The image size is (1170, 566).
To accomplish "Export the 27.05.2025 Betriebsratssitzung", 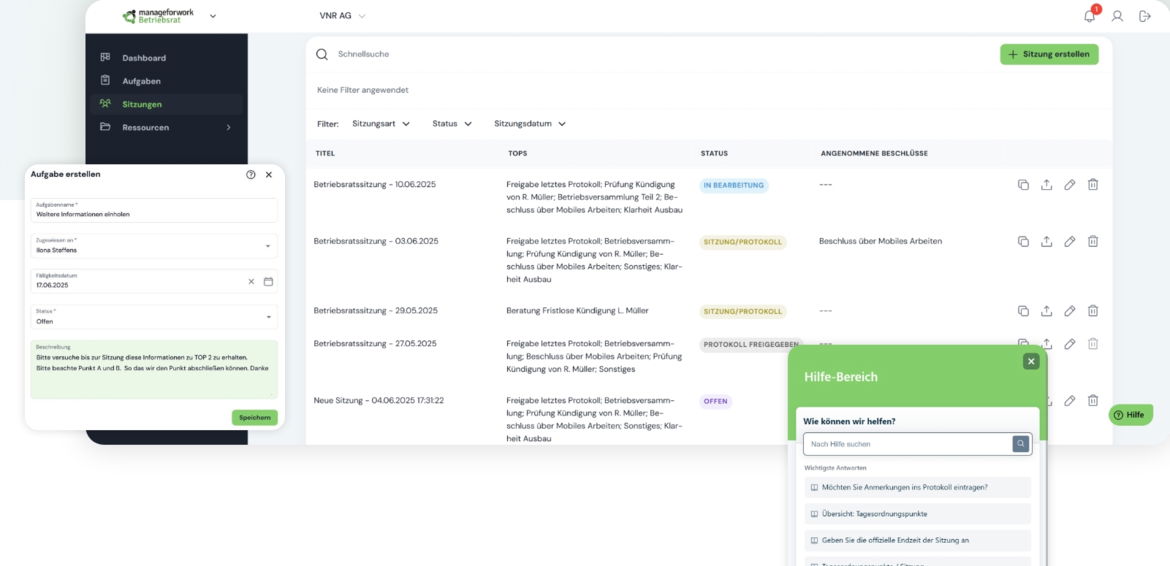I will click(x=1046, y=344).
